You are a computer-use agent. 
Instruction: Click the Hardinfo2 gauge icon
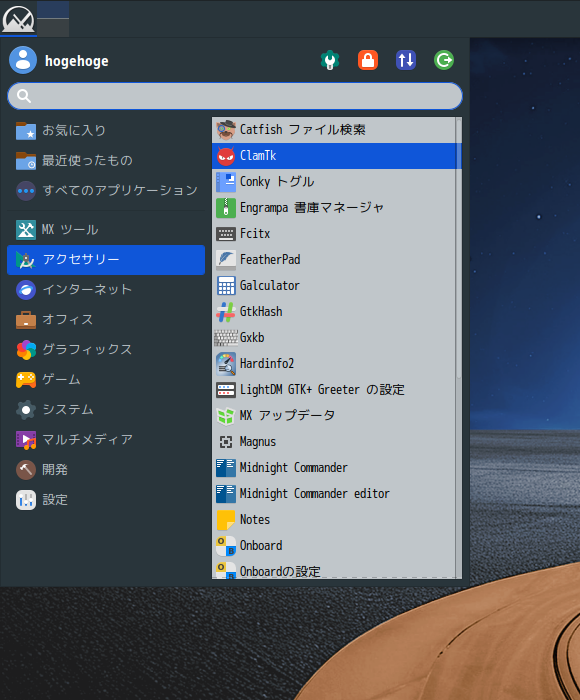coord(226,363)
